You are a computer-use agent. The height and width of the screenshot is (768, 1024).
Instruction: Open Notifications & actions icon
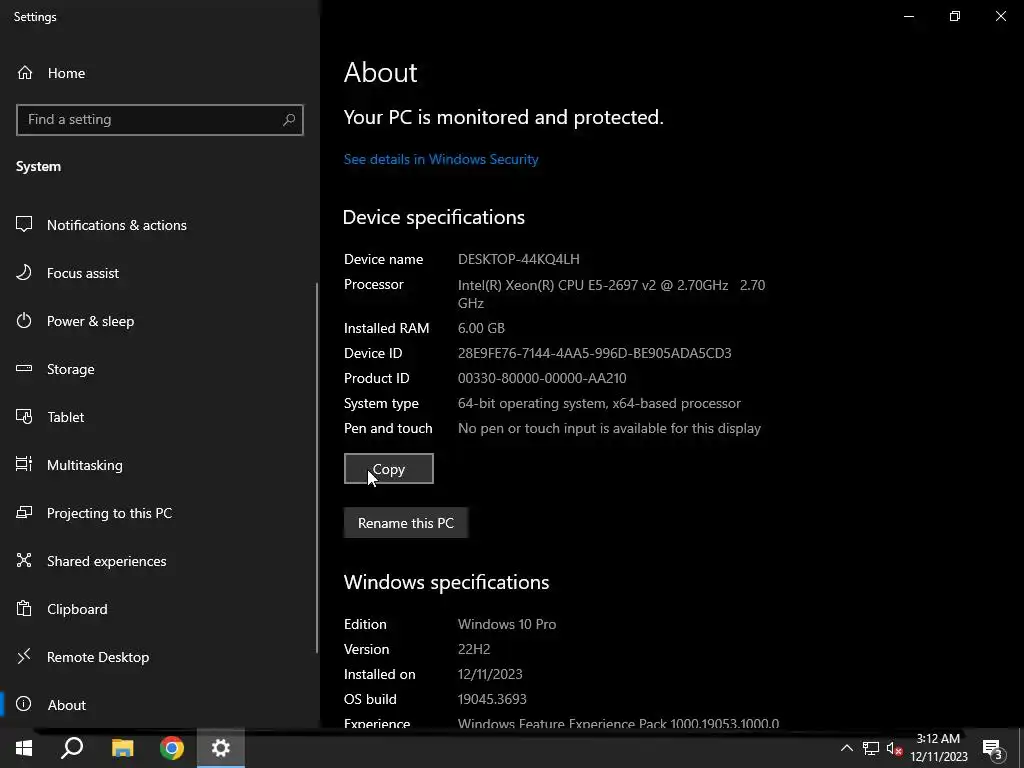tap(24, 225)
